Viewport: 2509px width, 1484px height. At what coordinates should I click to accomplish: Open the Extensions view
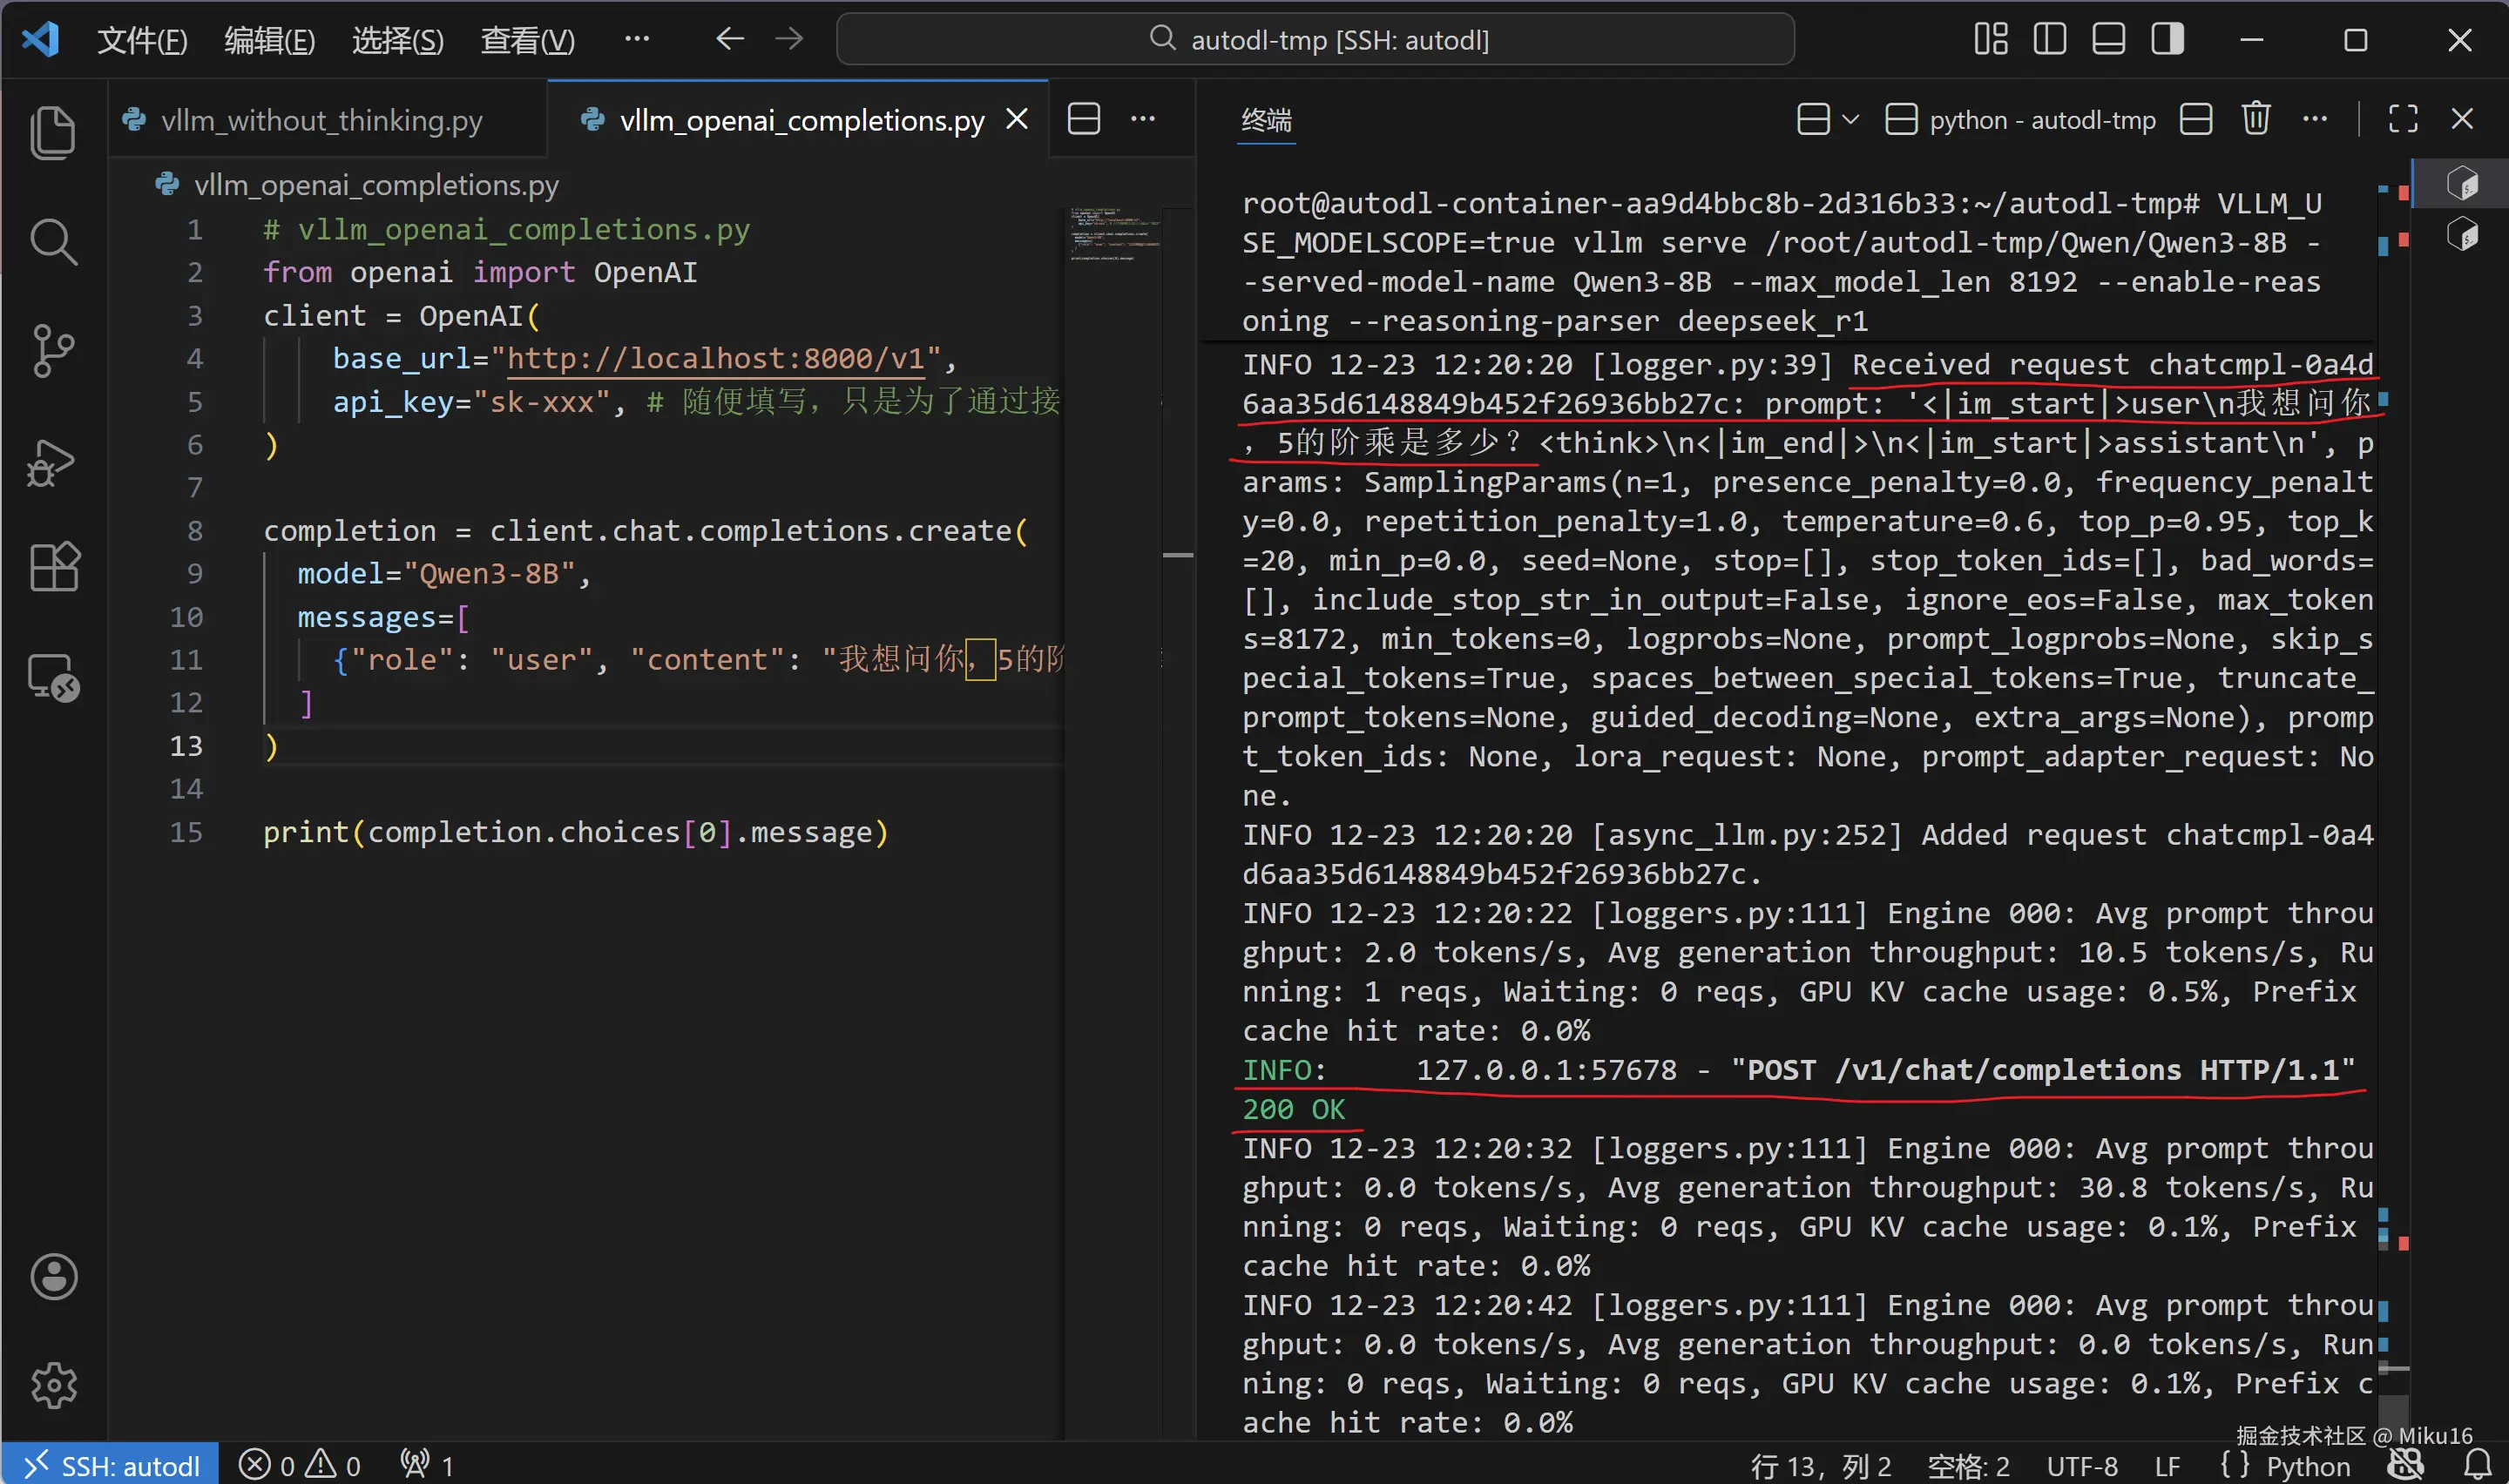52,568
